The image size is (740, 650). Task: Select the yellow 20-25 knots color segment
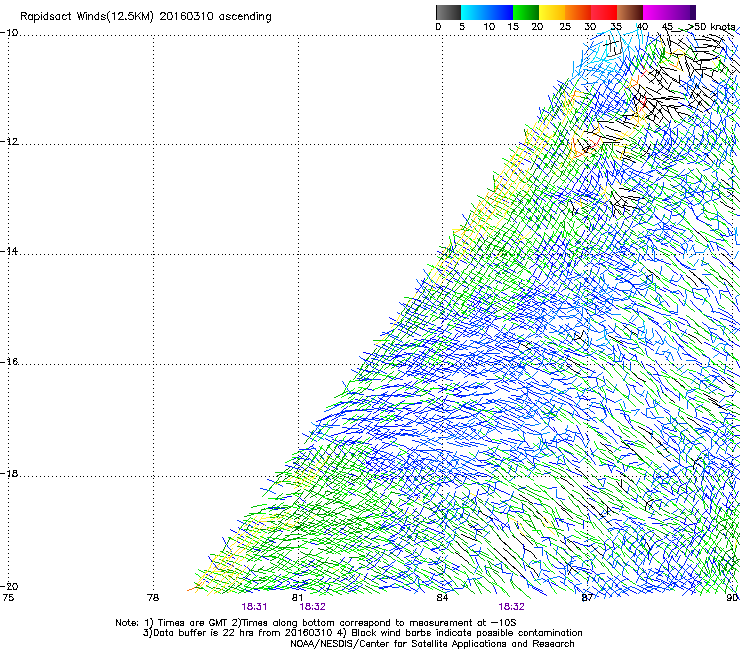(552, 12)
